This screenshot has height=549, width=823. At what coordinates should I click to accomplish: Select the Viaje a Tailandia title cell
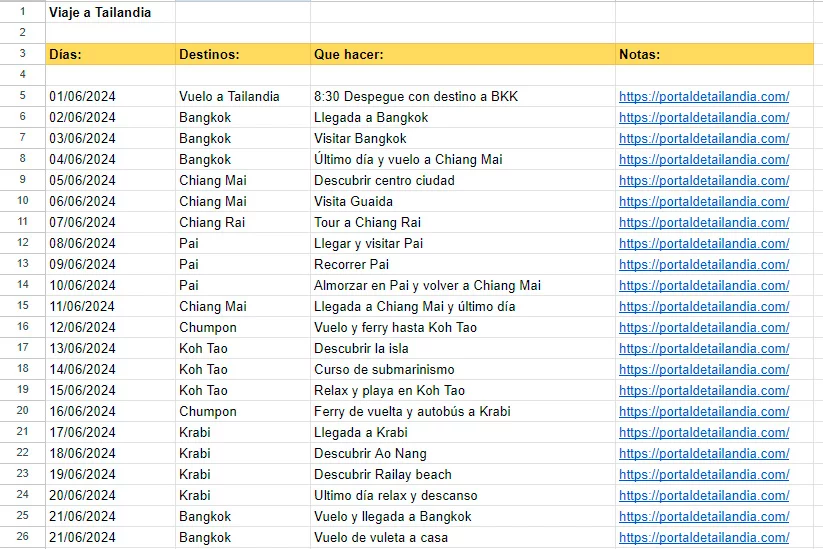coord(110,12)
